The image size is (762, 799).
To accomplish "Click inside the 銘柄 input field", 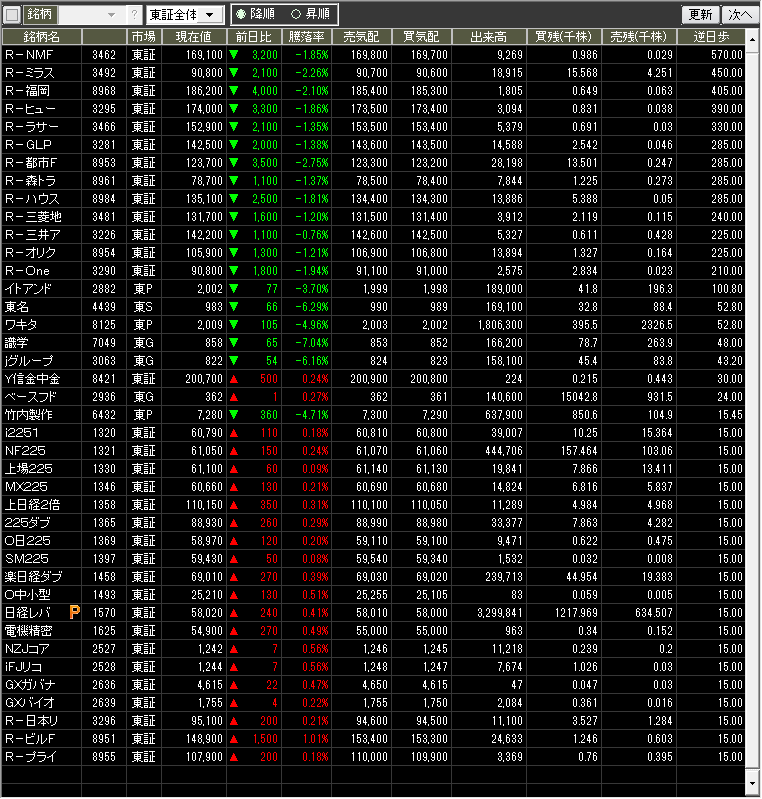I will [80, 15].
